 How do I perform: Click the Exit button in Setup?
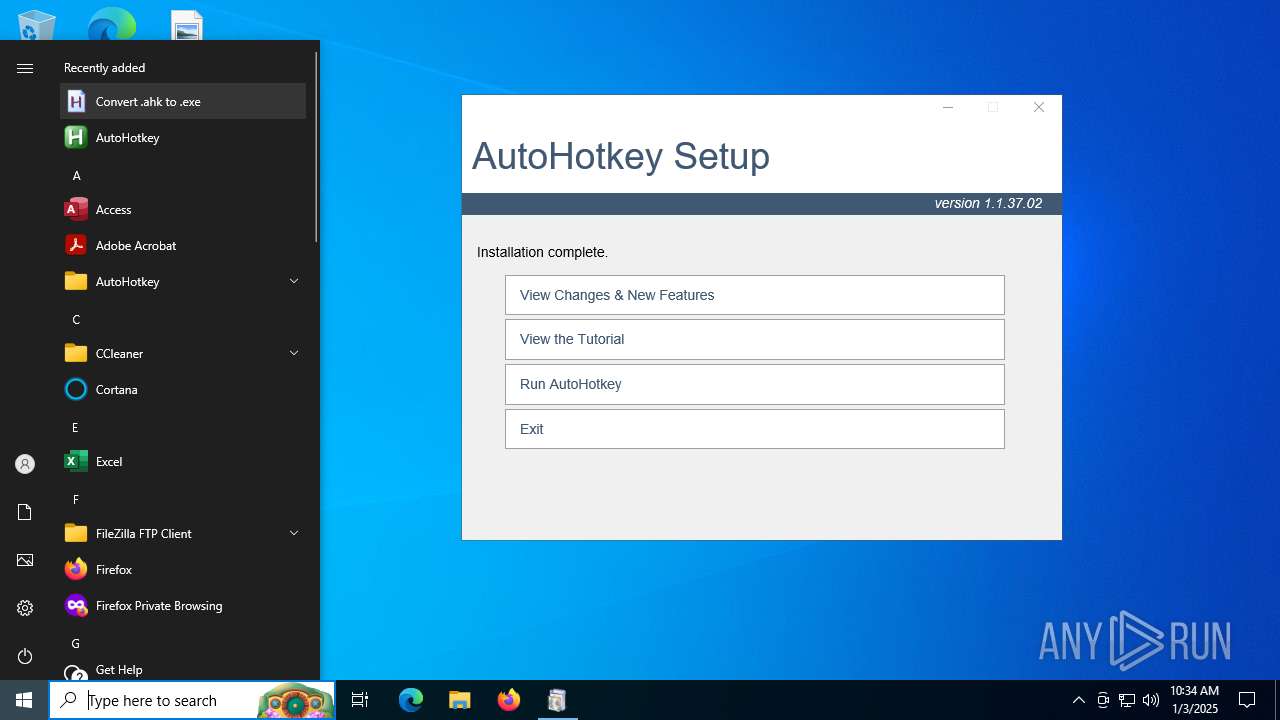pos(755,429)
